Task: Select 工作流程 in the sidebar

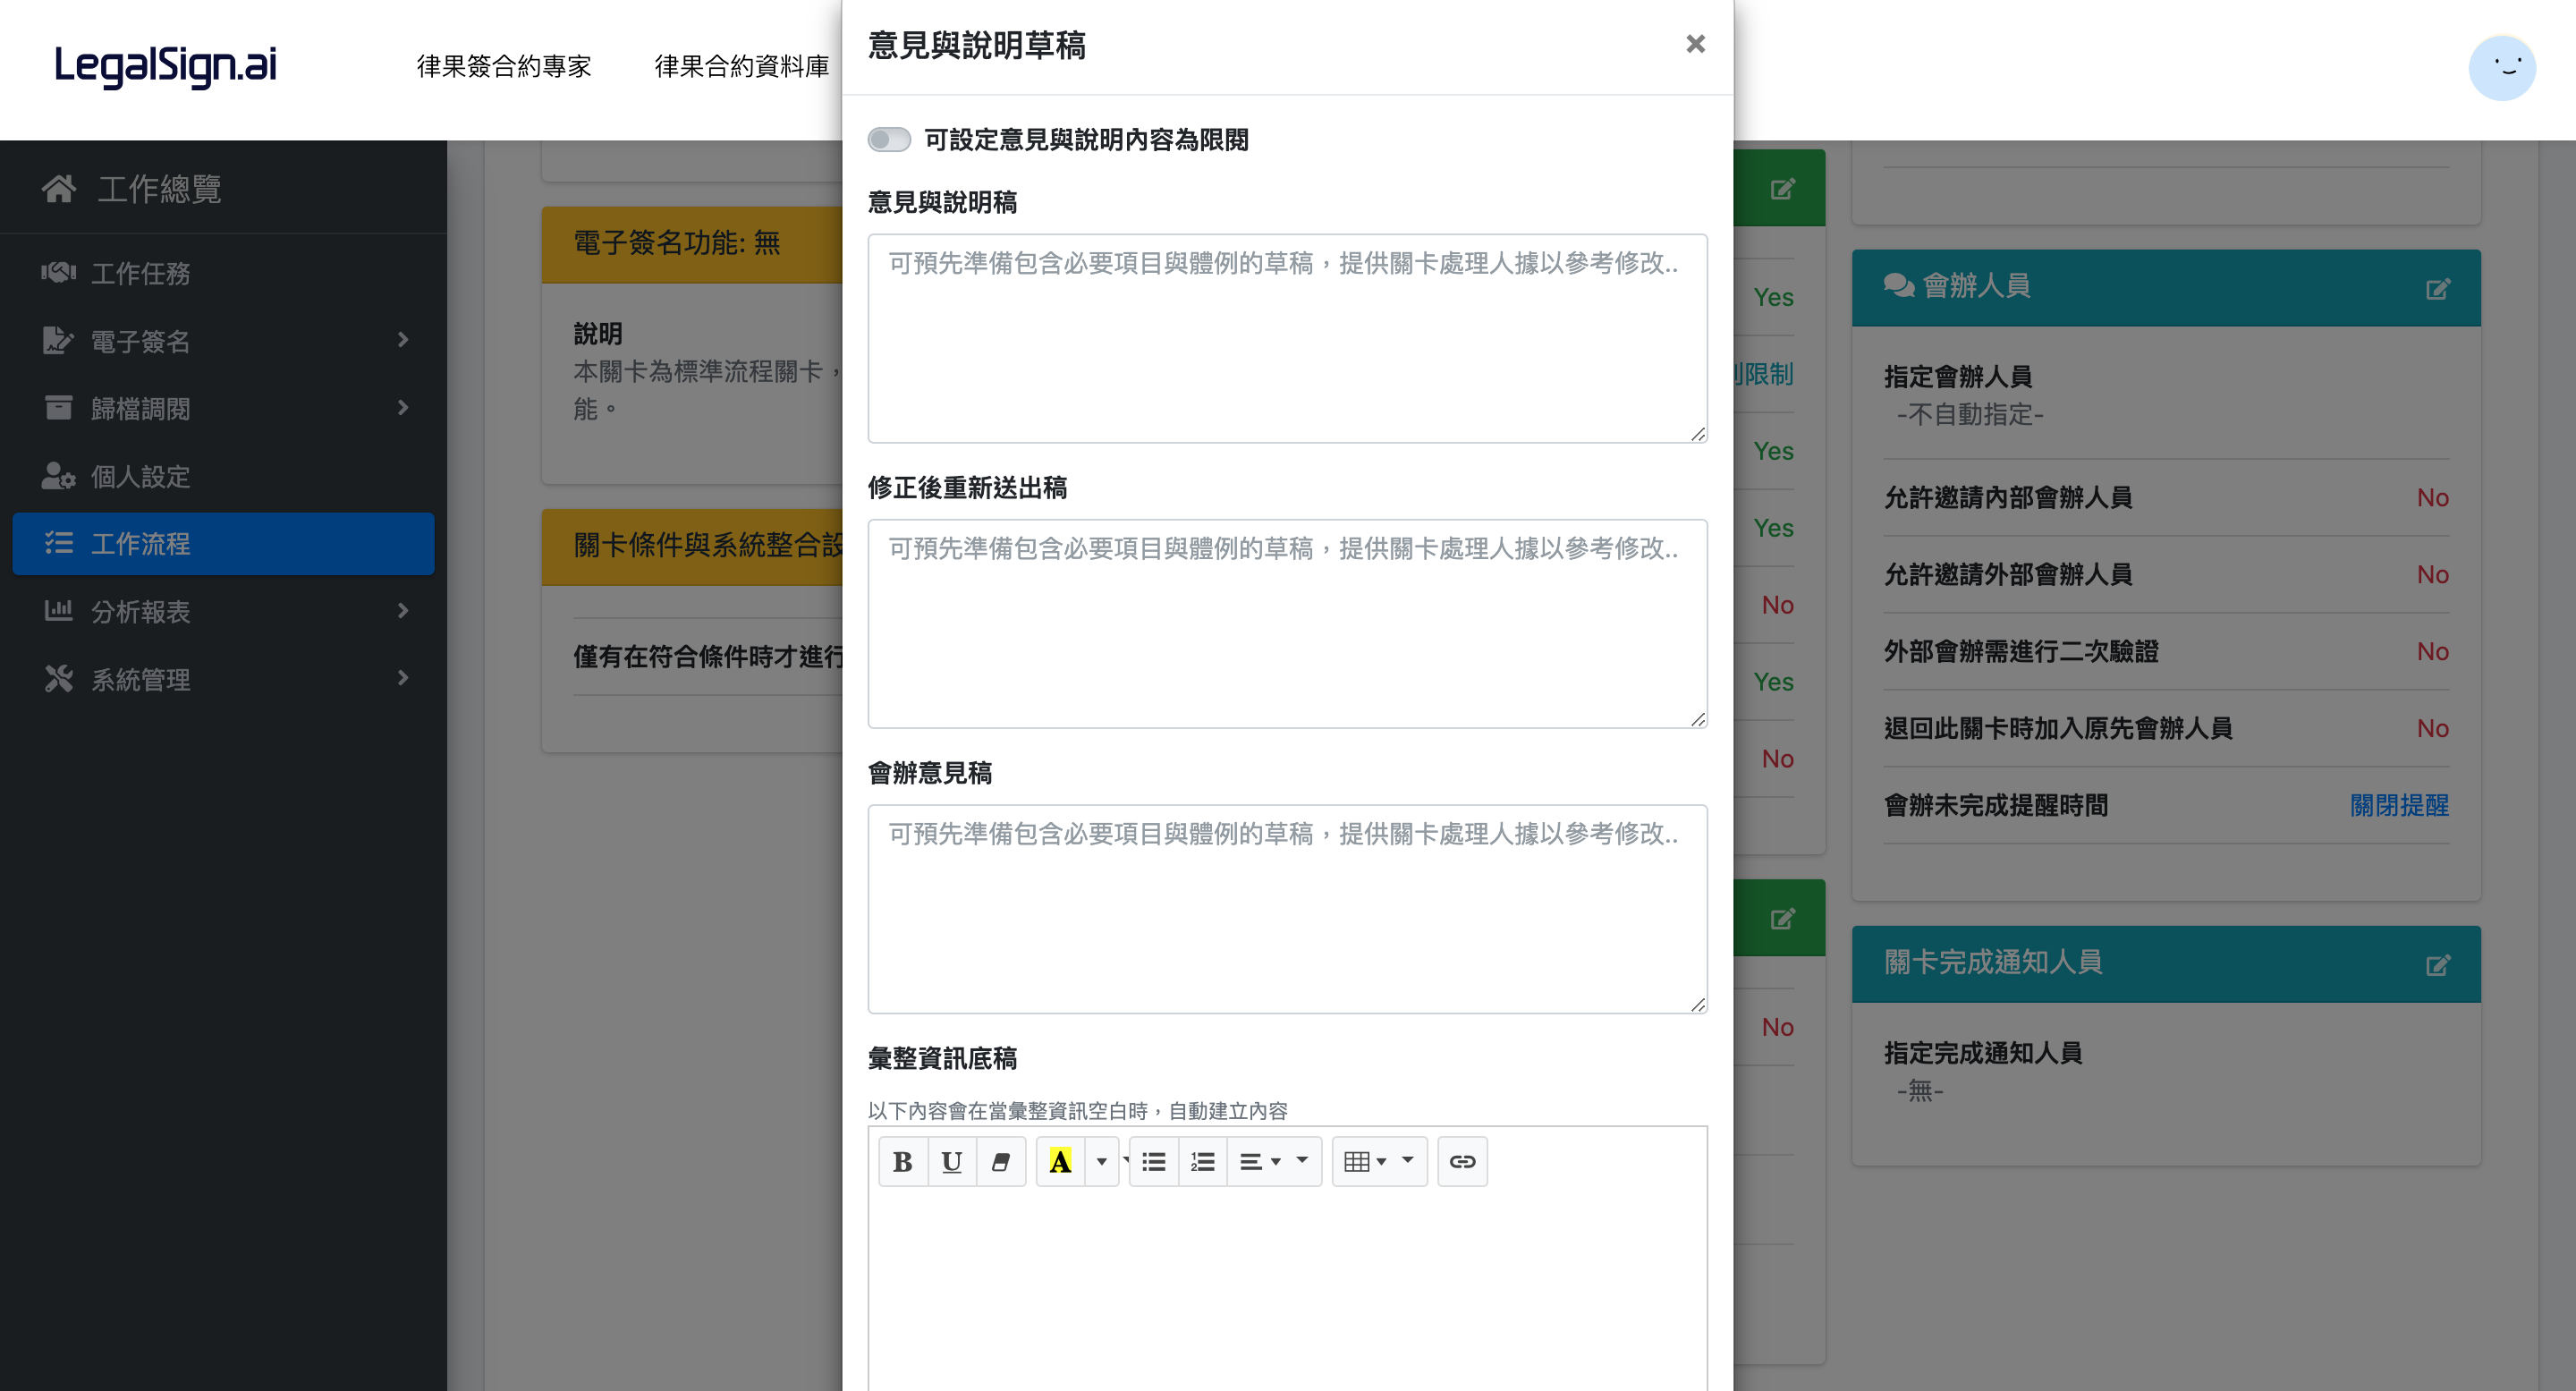Action: click(223, 544)
